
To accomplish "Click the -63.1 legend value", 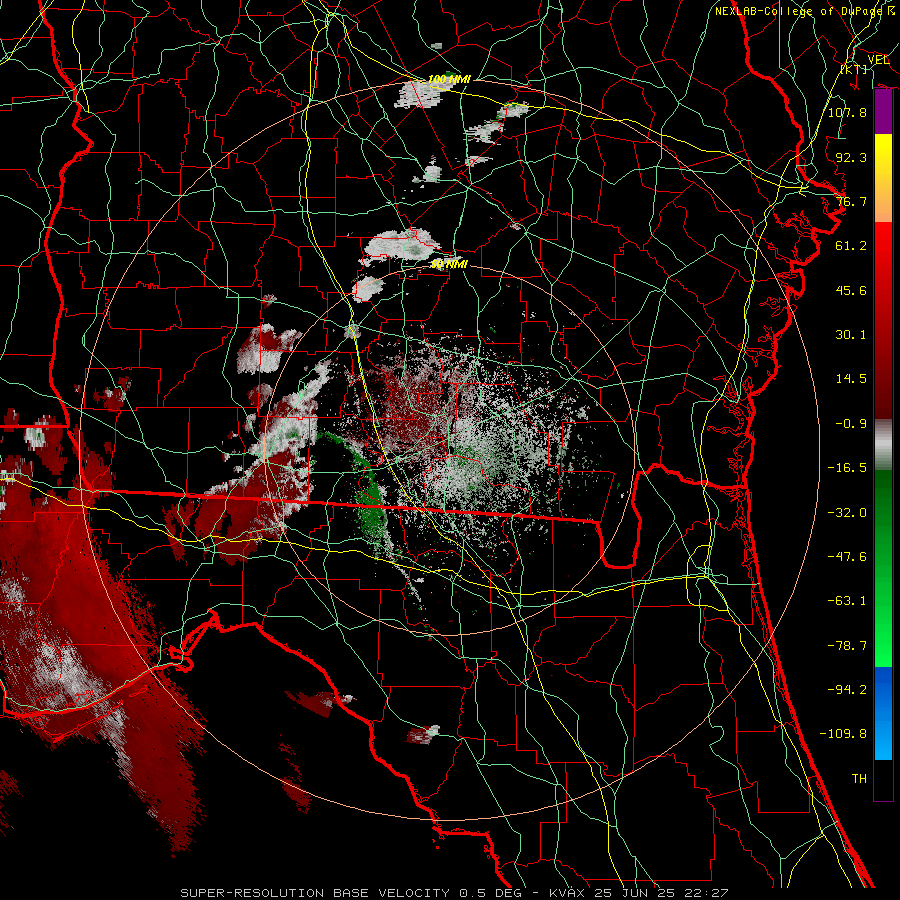I will click(847, 601).
